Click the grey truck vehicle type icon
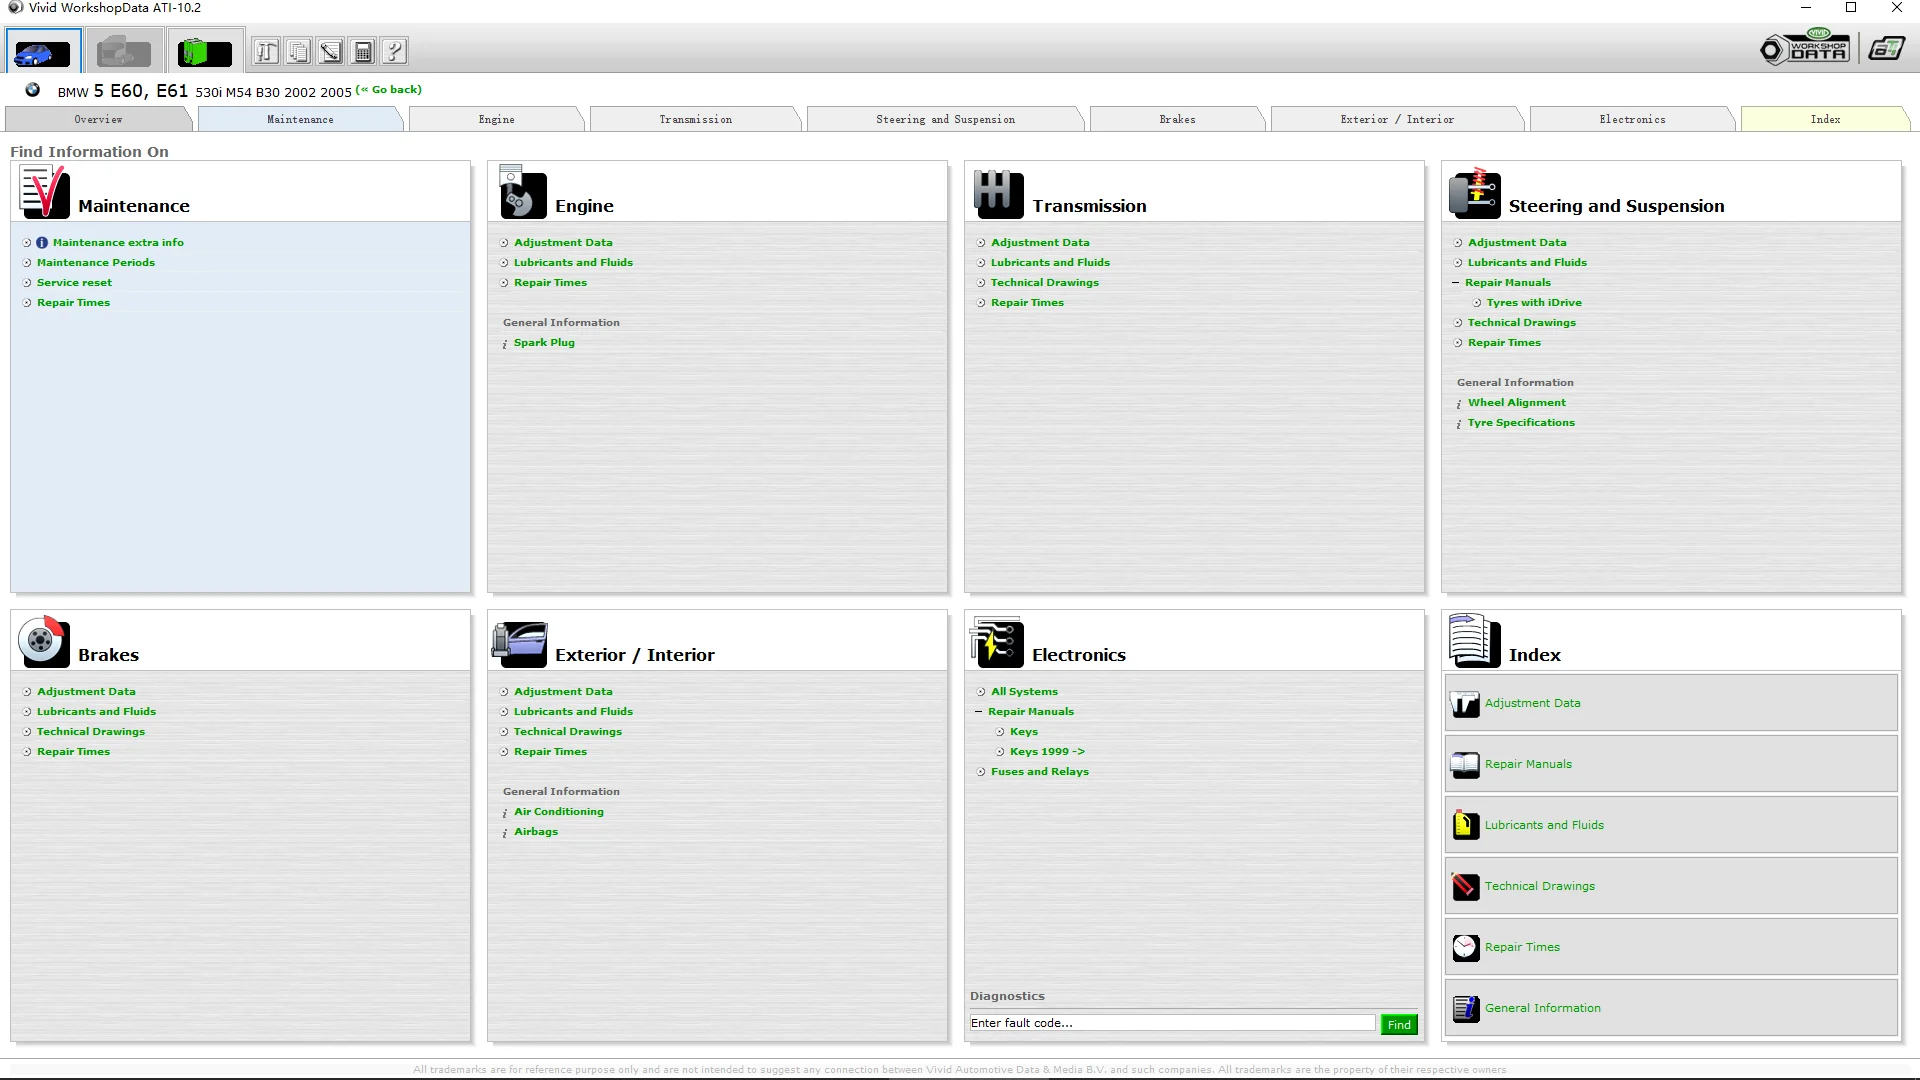Viewport: 1920px width, 1080px height. pyautogui.click(x=124, y=52)
